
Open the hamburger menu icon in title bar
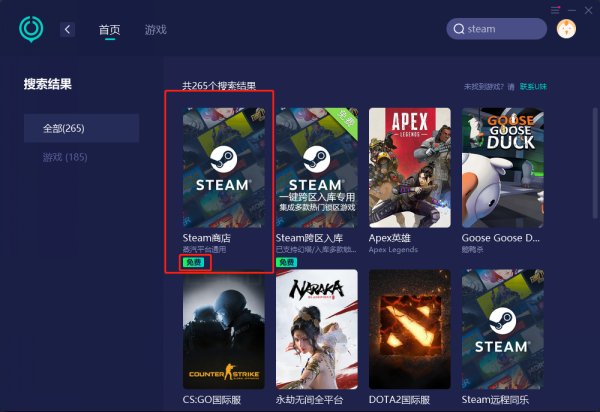coord(555,10)
